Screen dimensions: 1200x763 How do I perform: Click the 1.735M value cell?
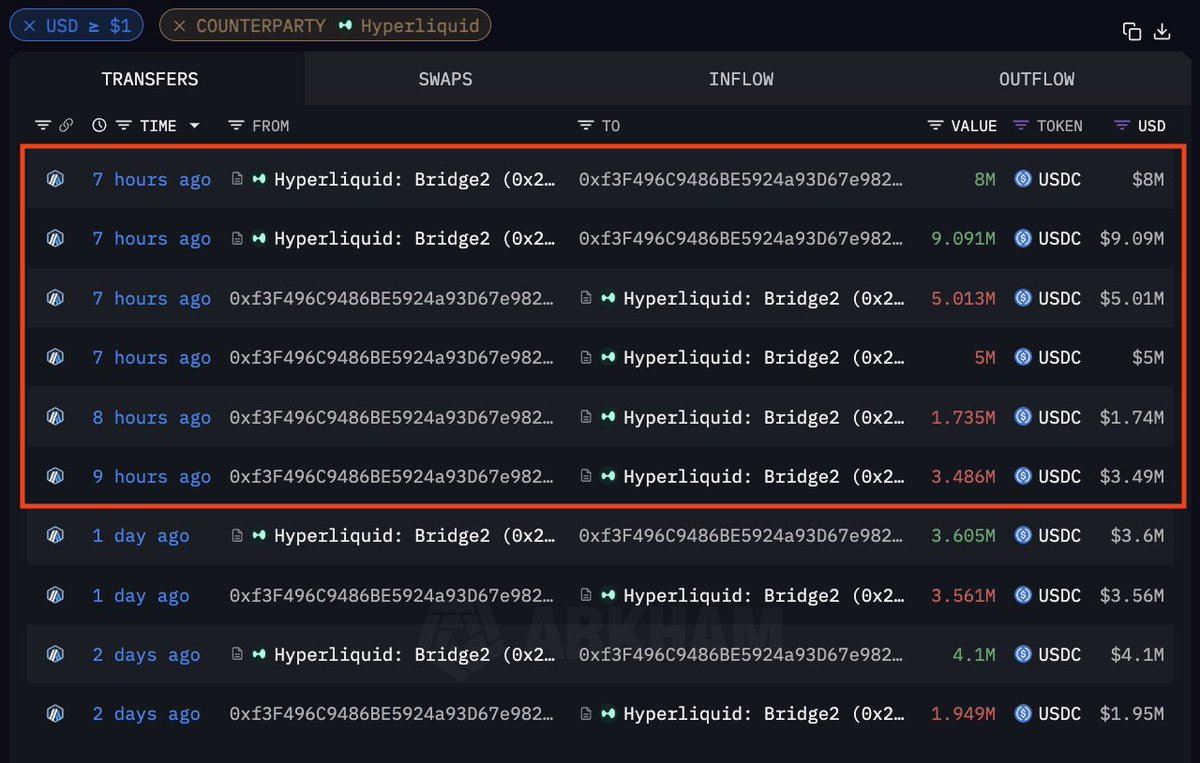[963, 417]
